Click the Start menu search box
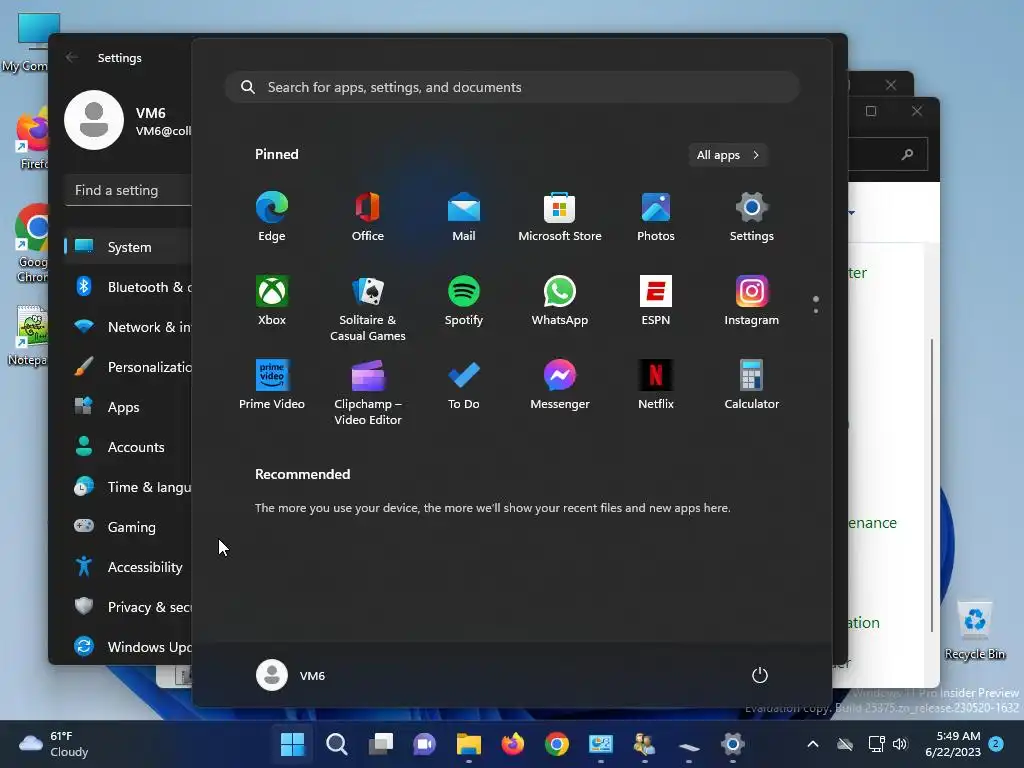This screenshot has height=768, width=1024. tap(512, 87)
